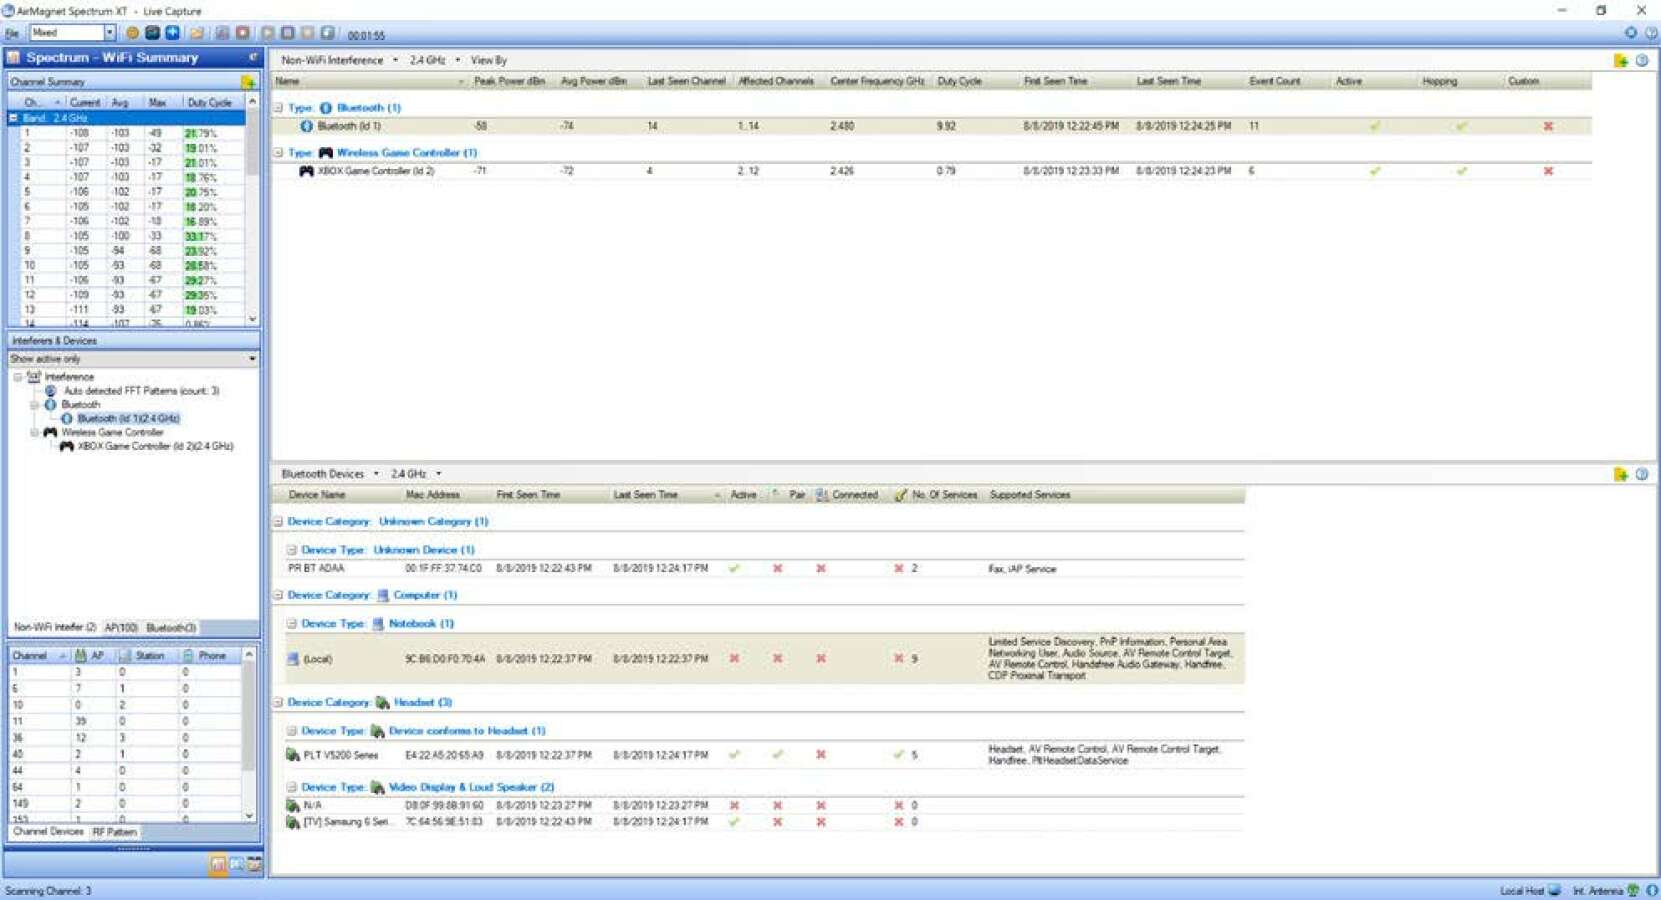Click the blue plus toolbar icon
Image resolution: width=1661 pixels, height=900 pixels.
172,33
